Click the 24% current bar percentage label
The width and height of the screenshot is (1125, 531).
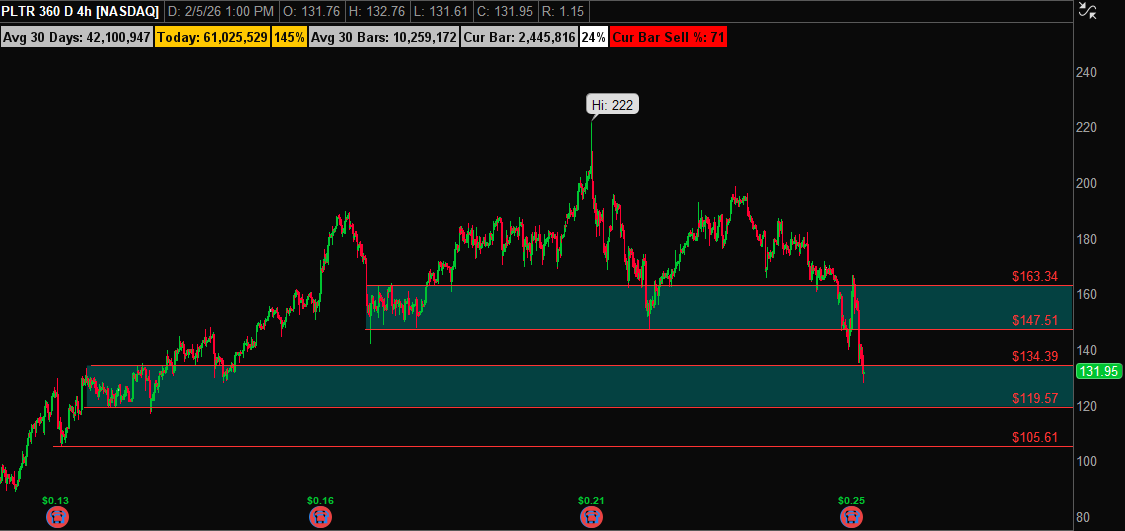(593, 37)
